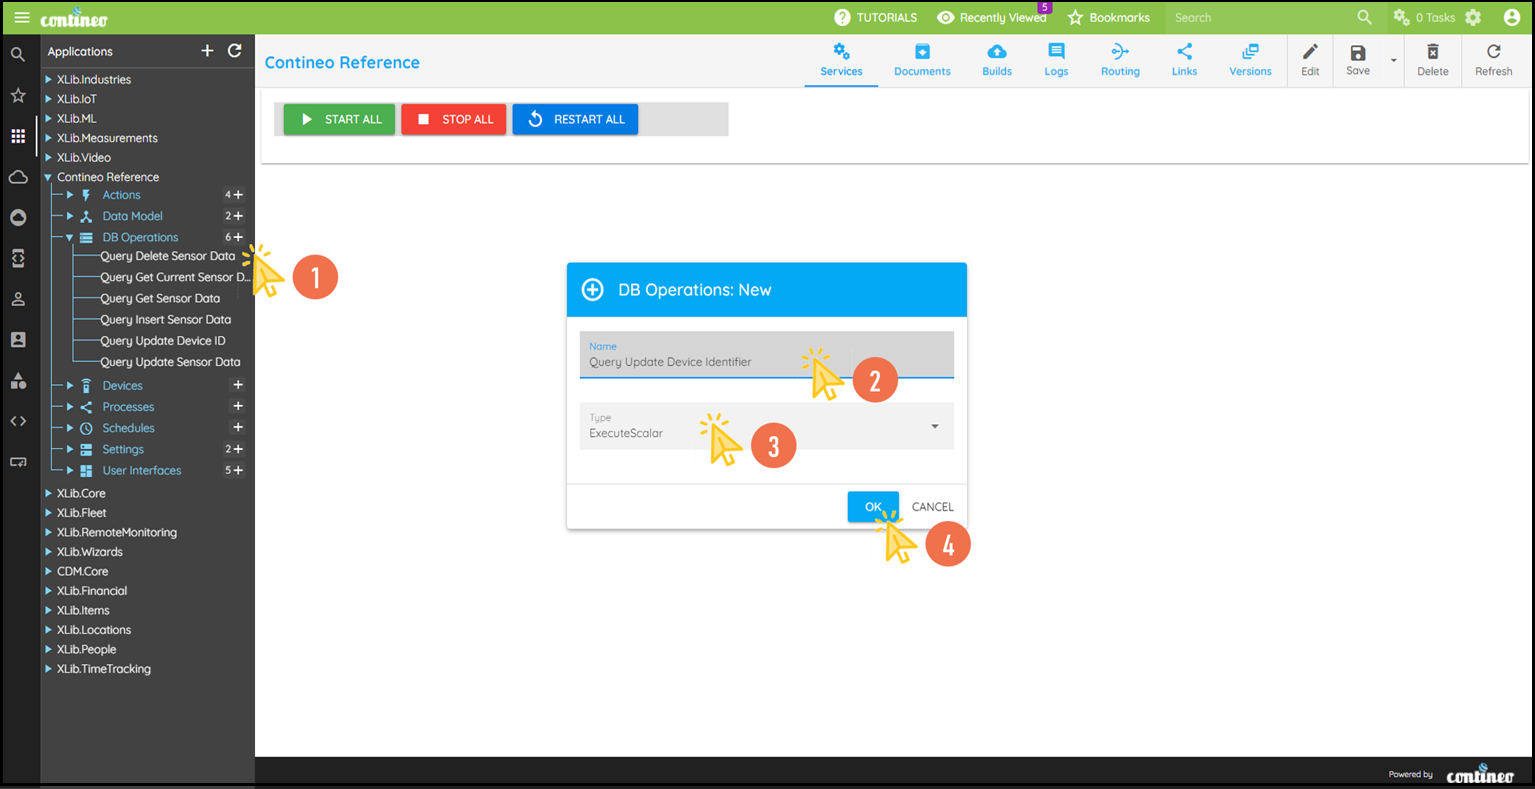Screen dimensions: 1535x789
Task: Switch to the Routing tab
Action: point(1119,61)
